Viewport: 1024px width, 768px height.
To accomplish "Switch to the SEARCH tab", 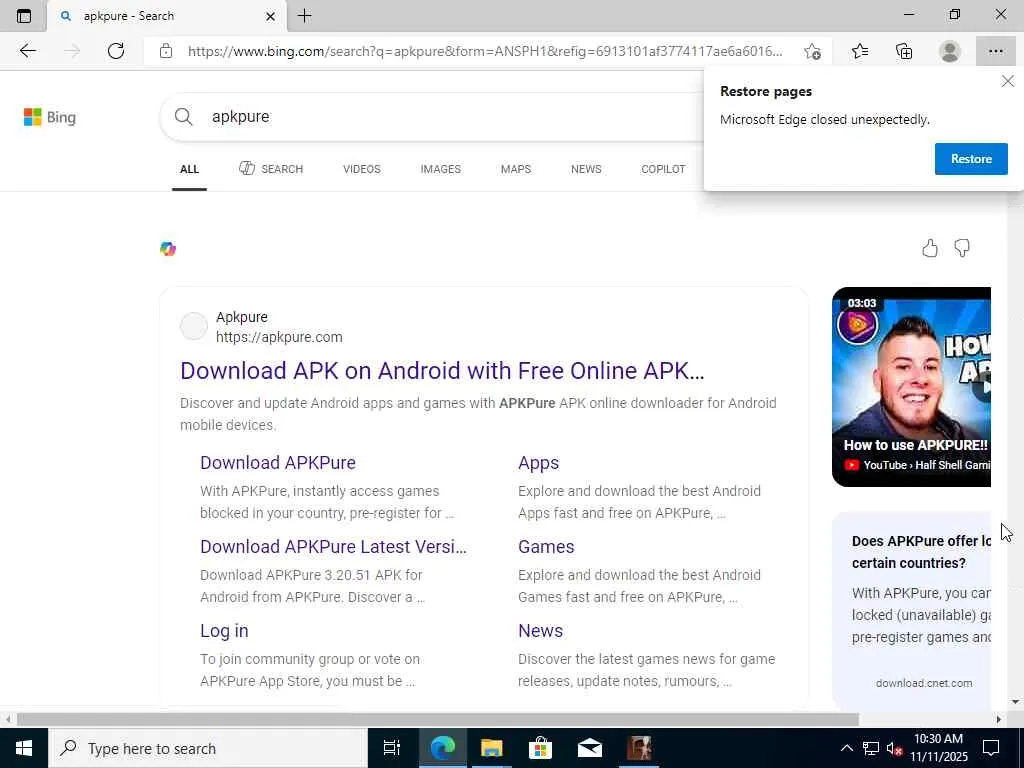I will (271, 169).
